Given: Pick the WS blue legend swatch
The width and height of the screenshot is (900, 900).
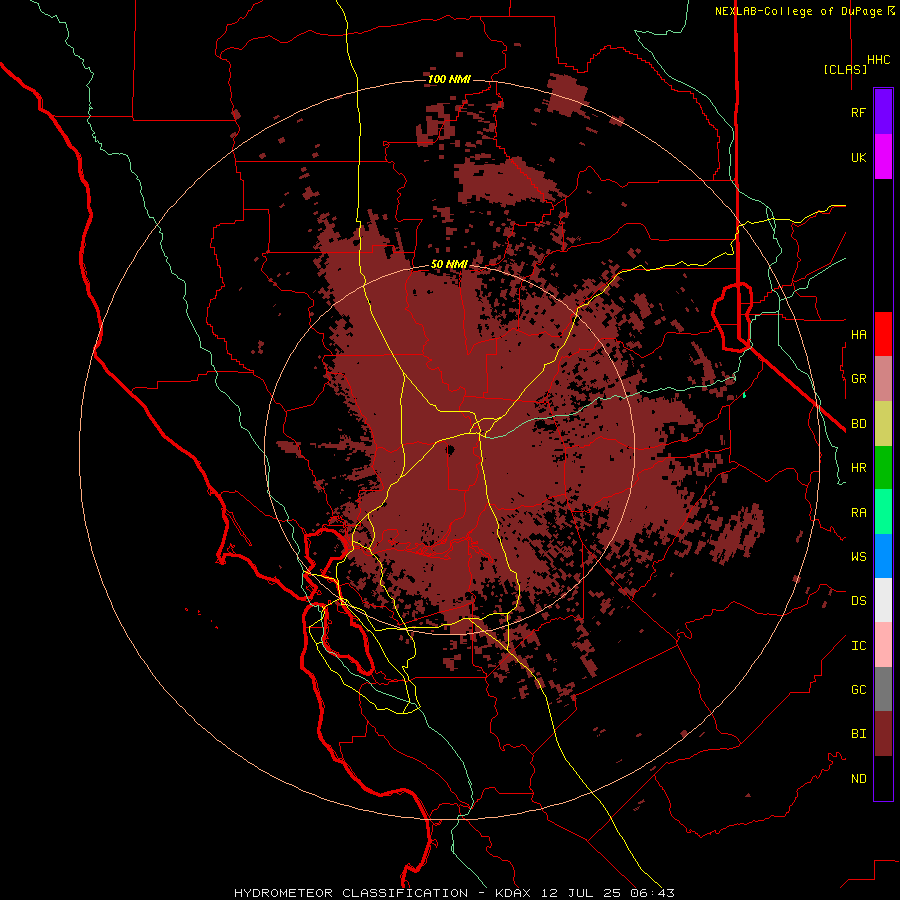Looking at the screenshot, I should click(x=883, y=556).
